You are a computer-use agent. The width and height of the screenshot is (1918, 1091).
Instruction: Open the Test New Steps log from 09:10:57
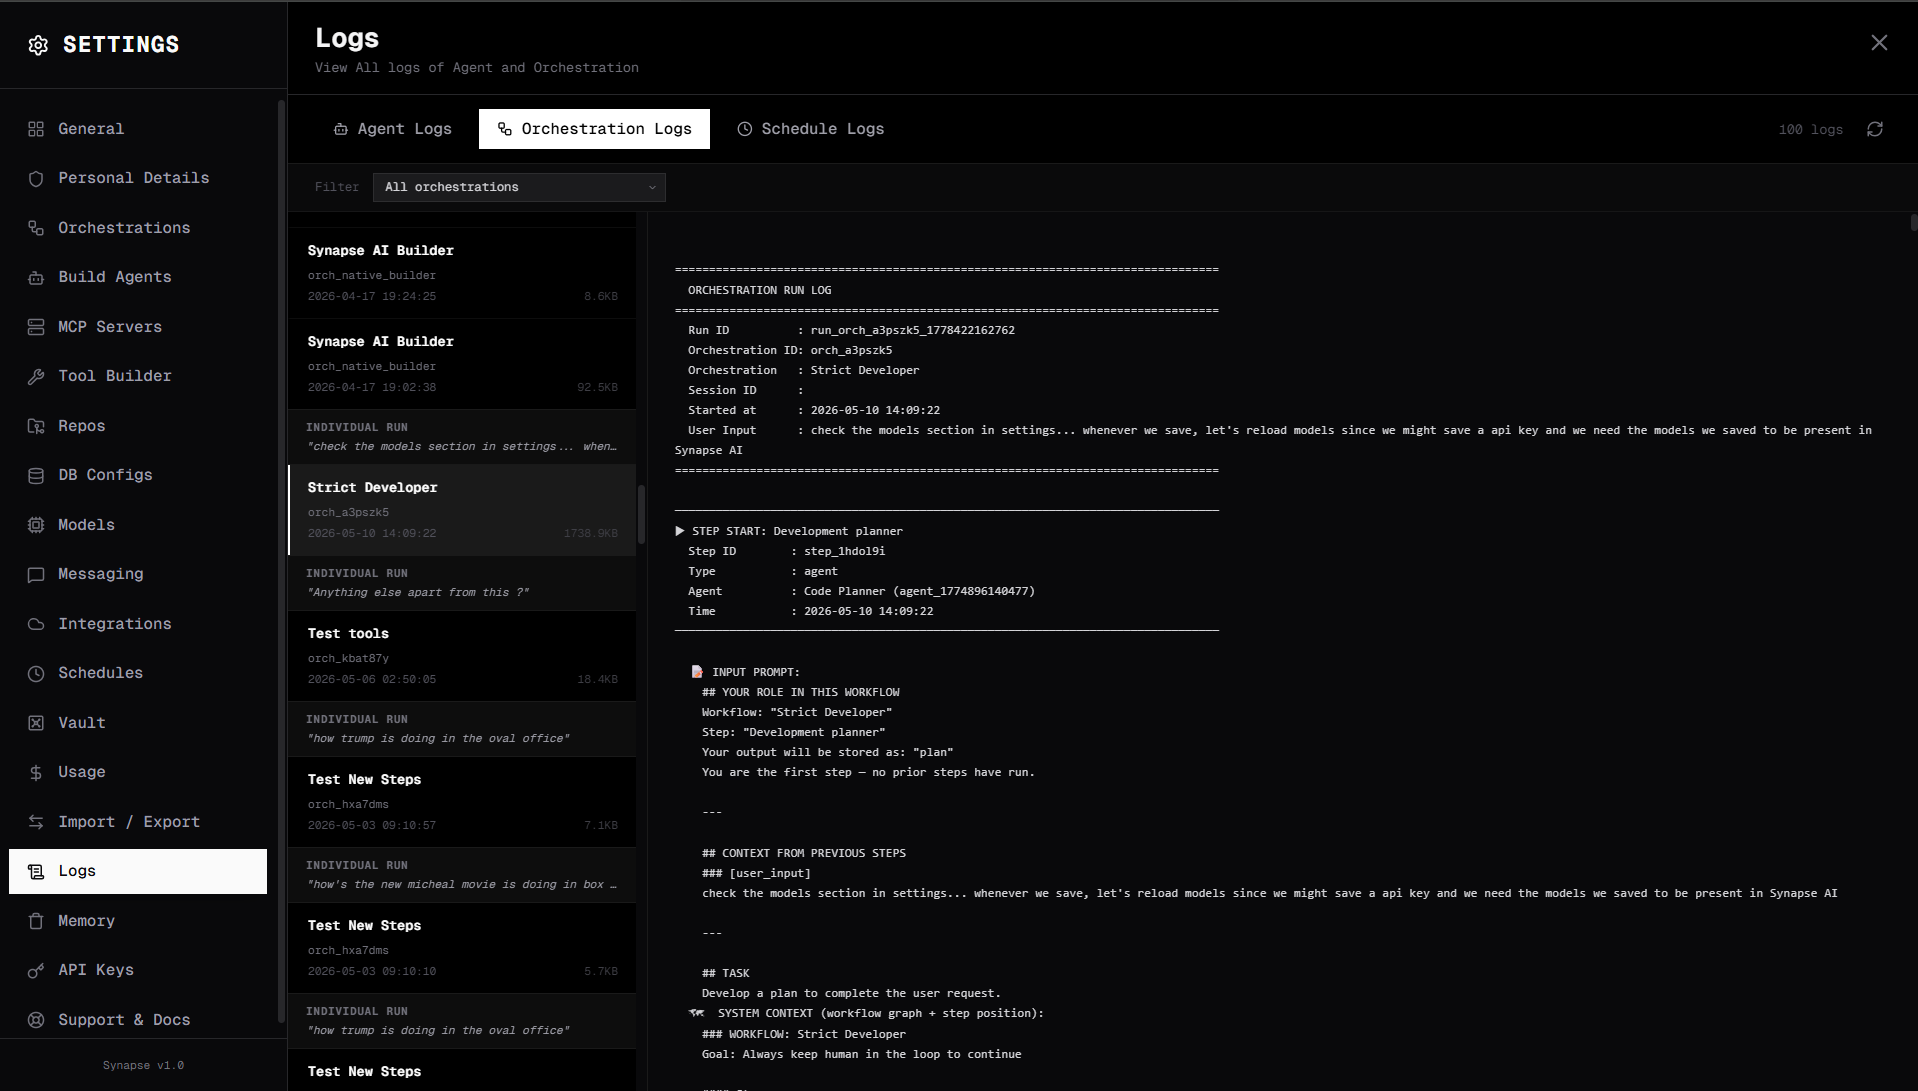tap(462, 802)
